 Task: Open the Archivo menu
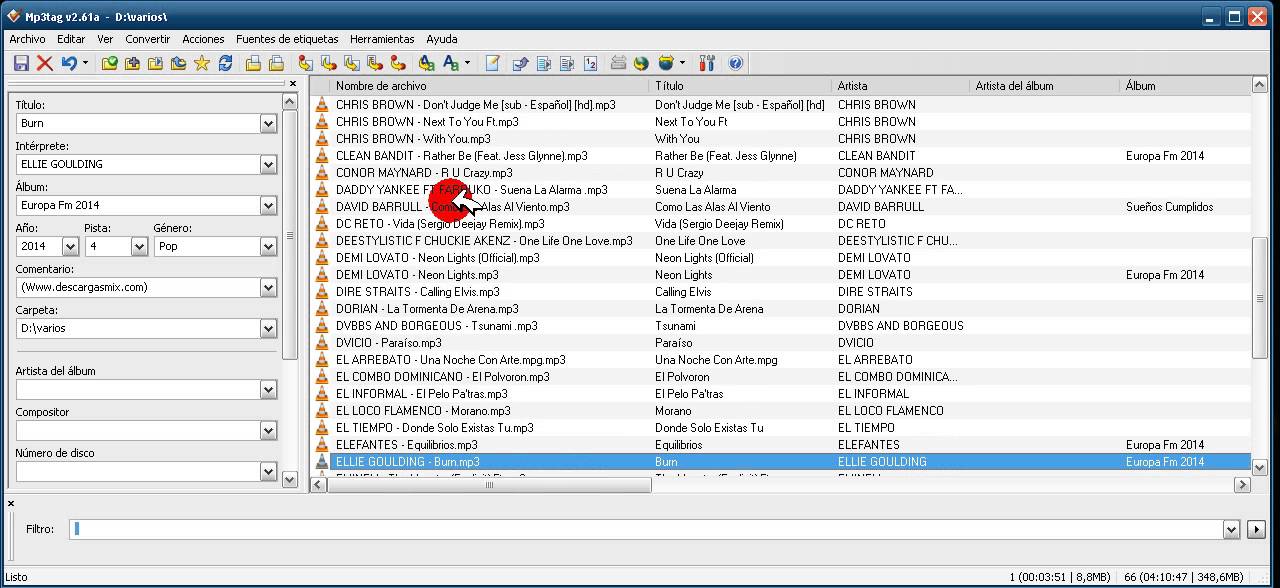(27, 39)
